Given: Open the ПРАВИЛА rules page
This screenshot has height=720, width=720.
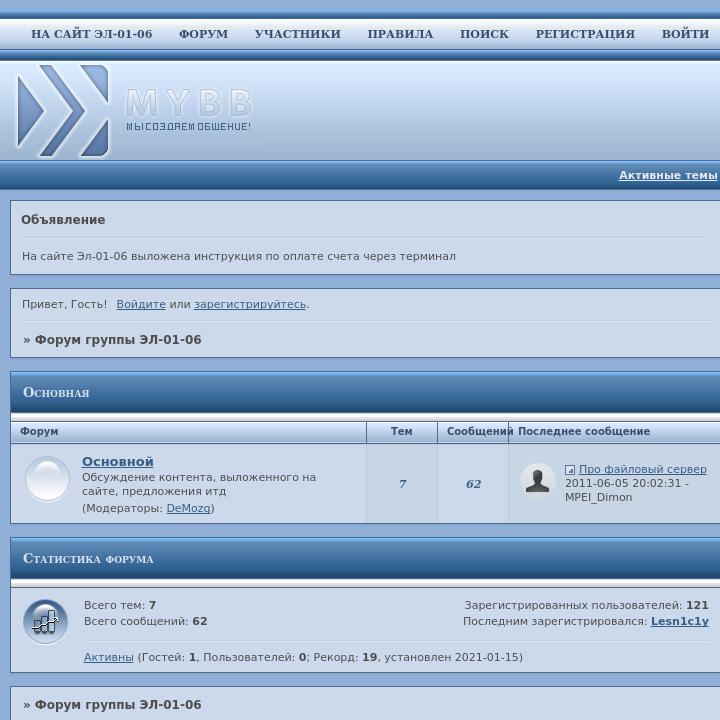Looking at the screenshot, I should [400, 34].
